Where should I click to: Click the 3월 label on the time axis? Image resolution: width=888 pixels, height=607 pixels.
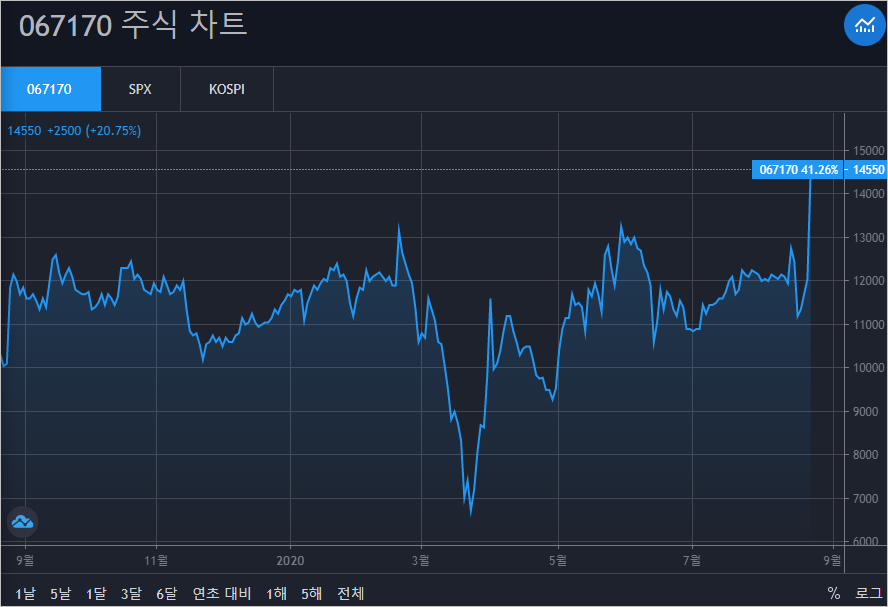[421, 561]
